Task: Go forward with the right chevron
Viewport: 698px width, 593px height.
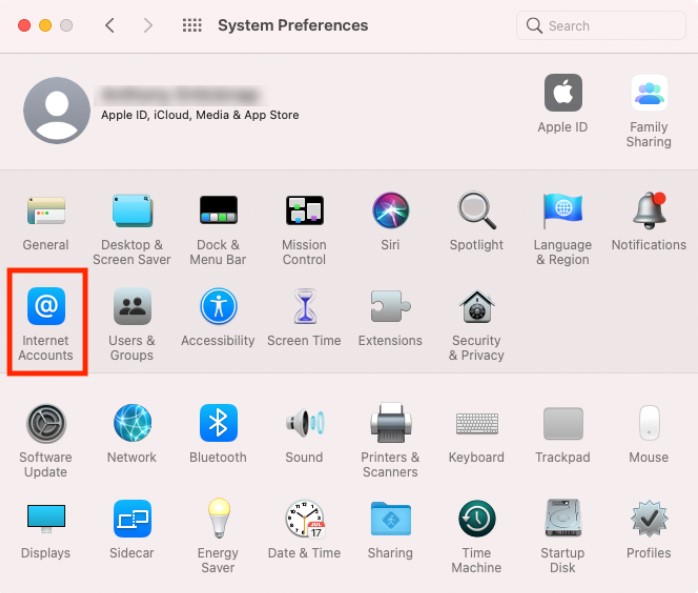Action: [148, 25]
